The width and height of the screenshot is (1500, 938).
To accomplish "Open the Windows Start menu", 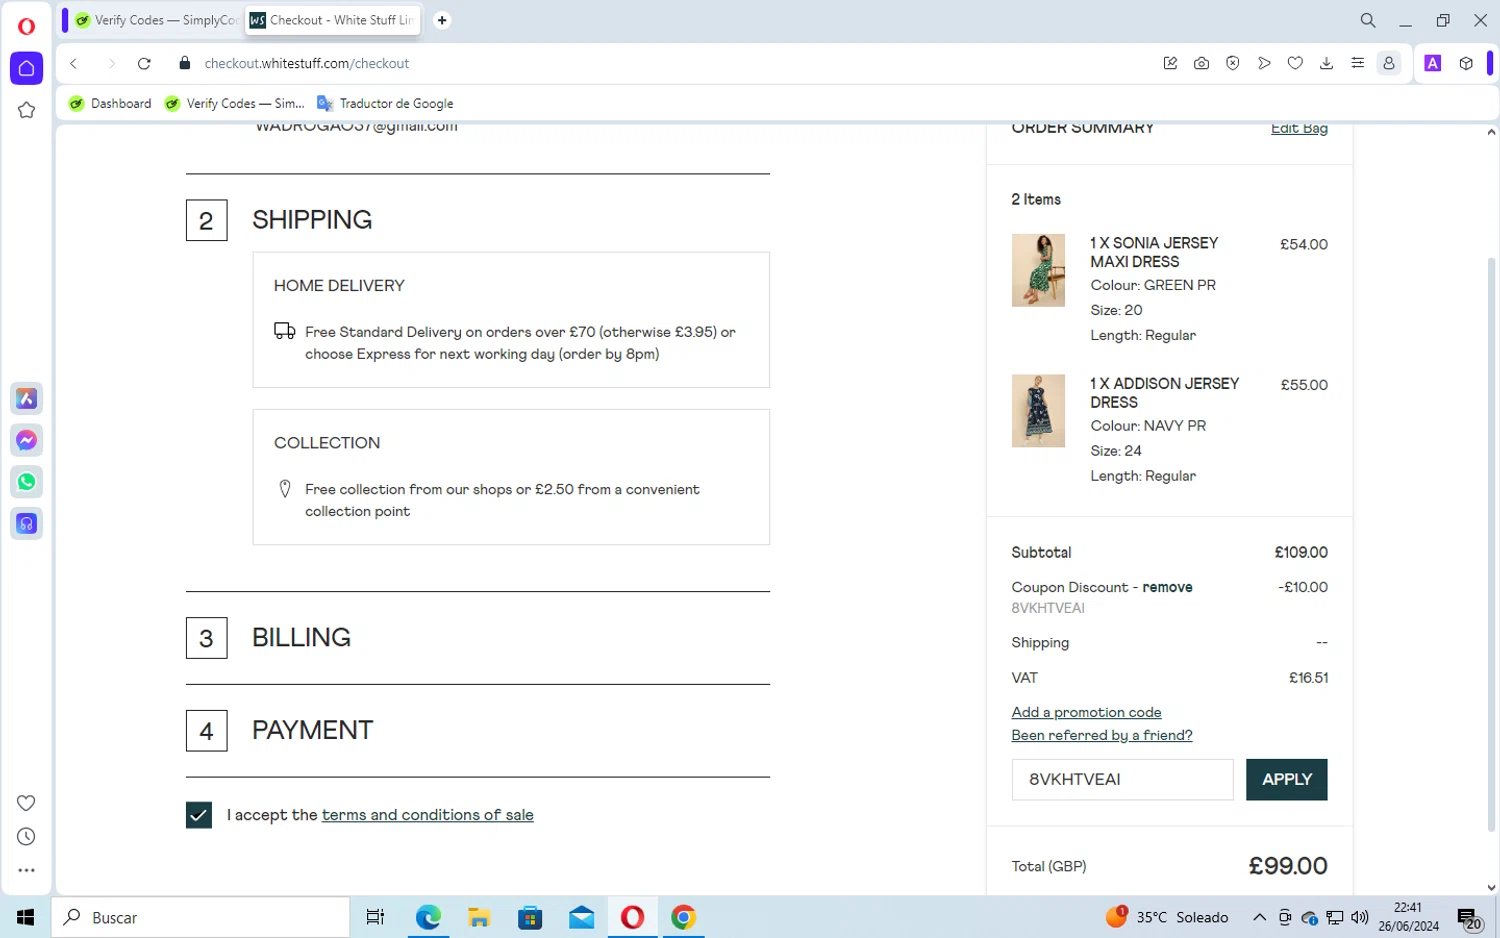I will (x=25, y=917).
